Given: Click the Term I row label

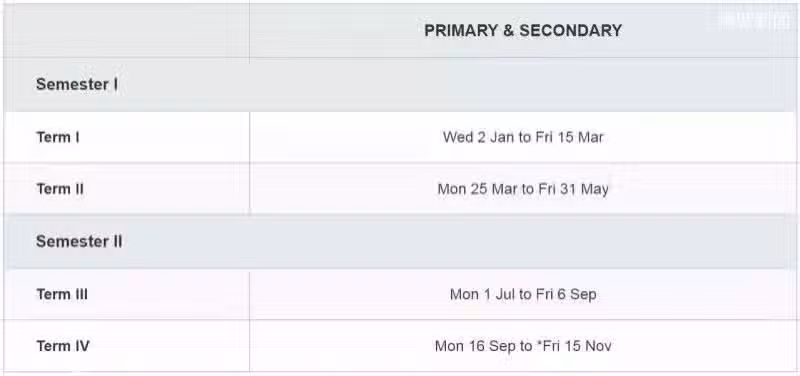Looking at the screenshot, I should click(x=58, y=137).
